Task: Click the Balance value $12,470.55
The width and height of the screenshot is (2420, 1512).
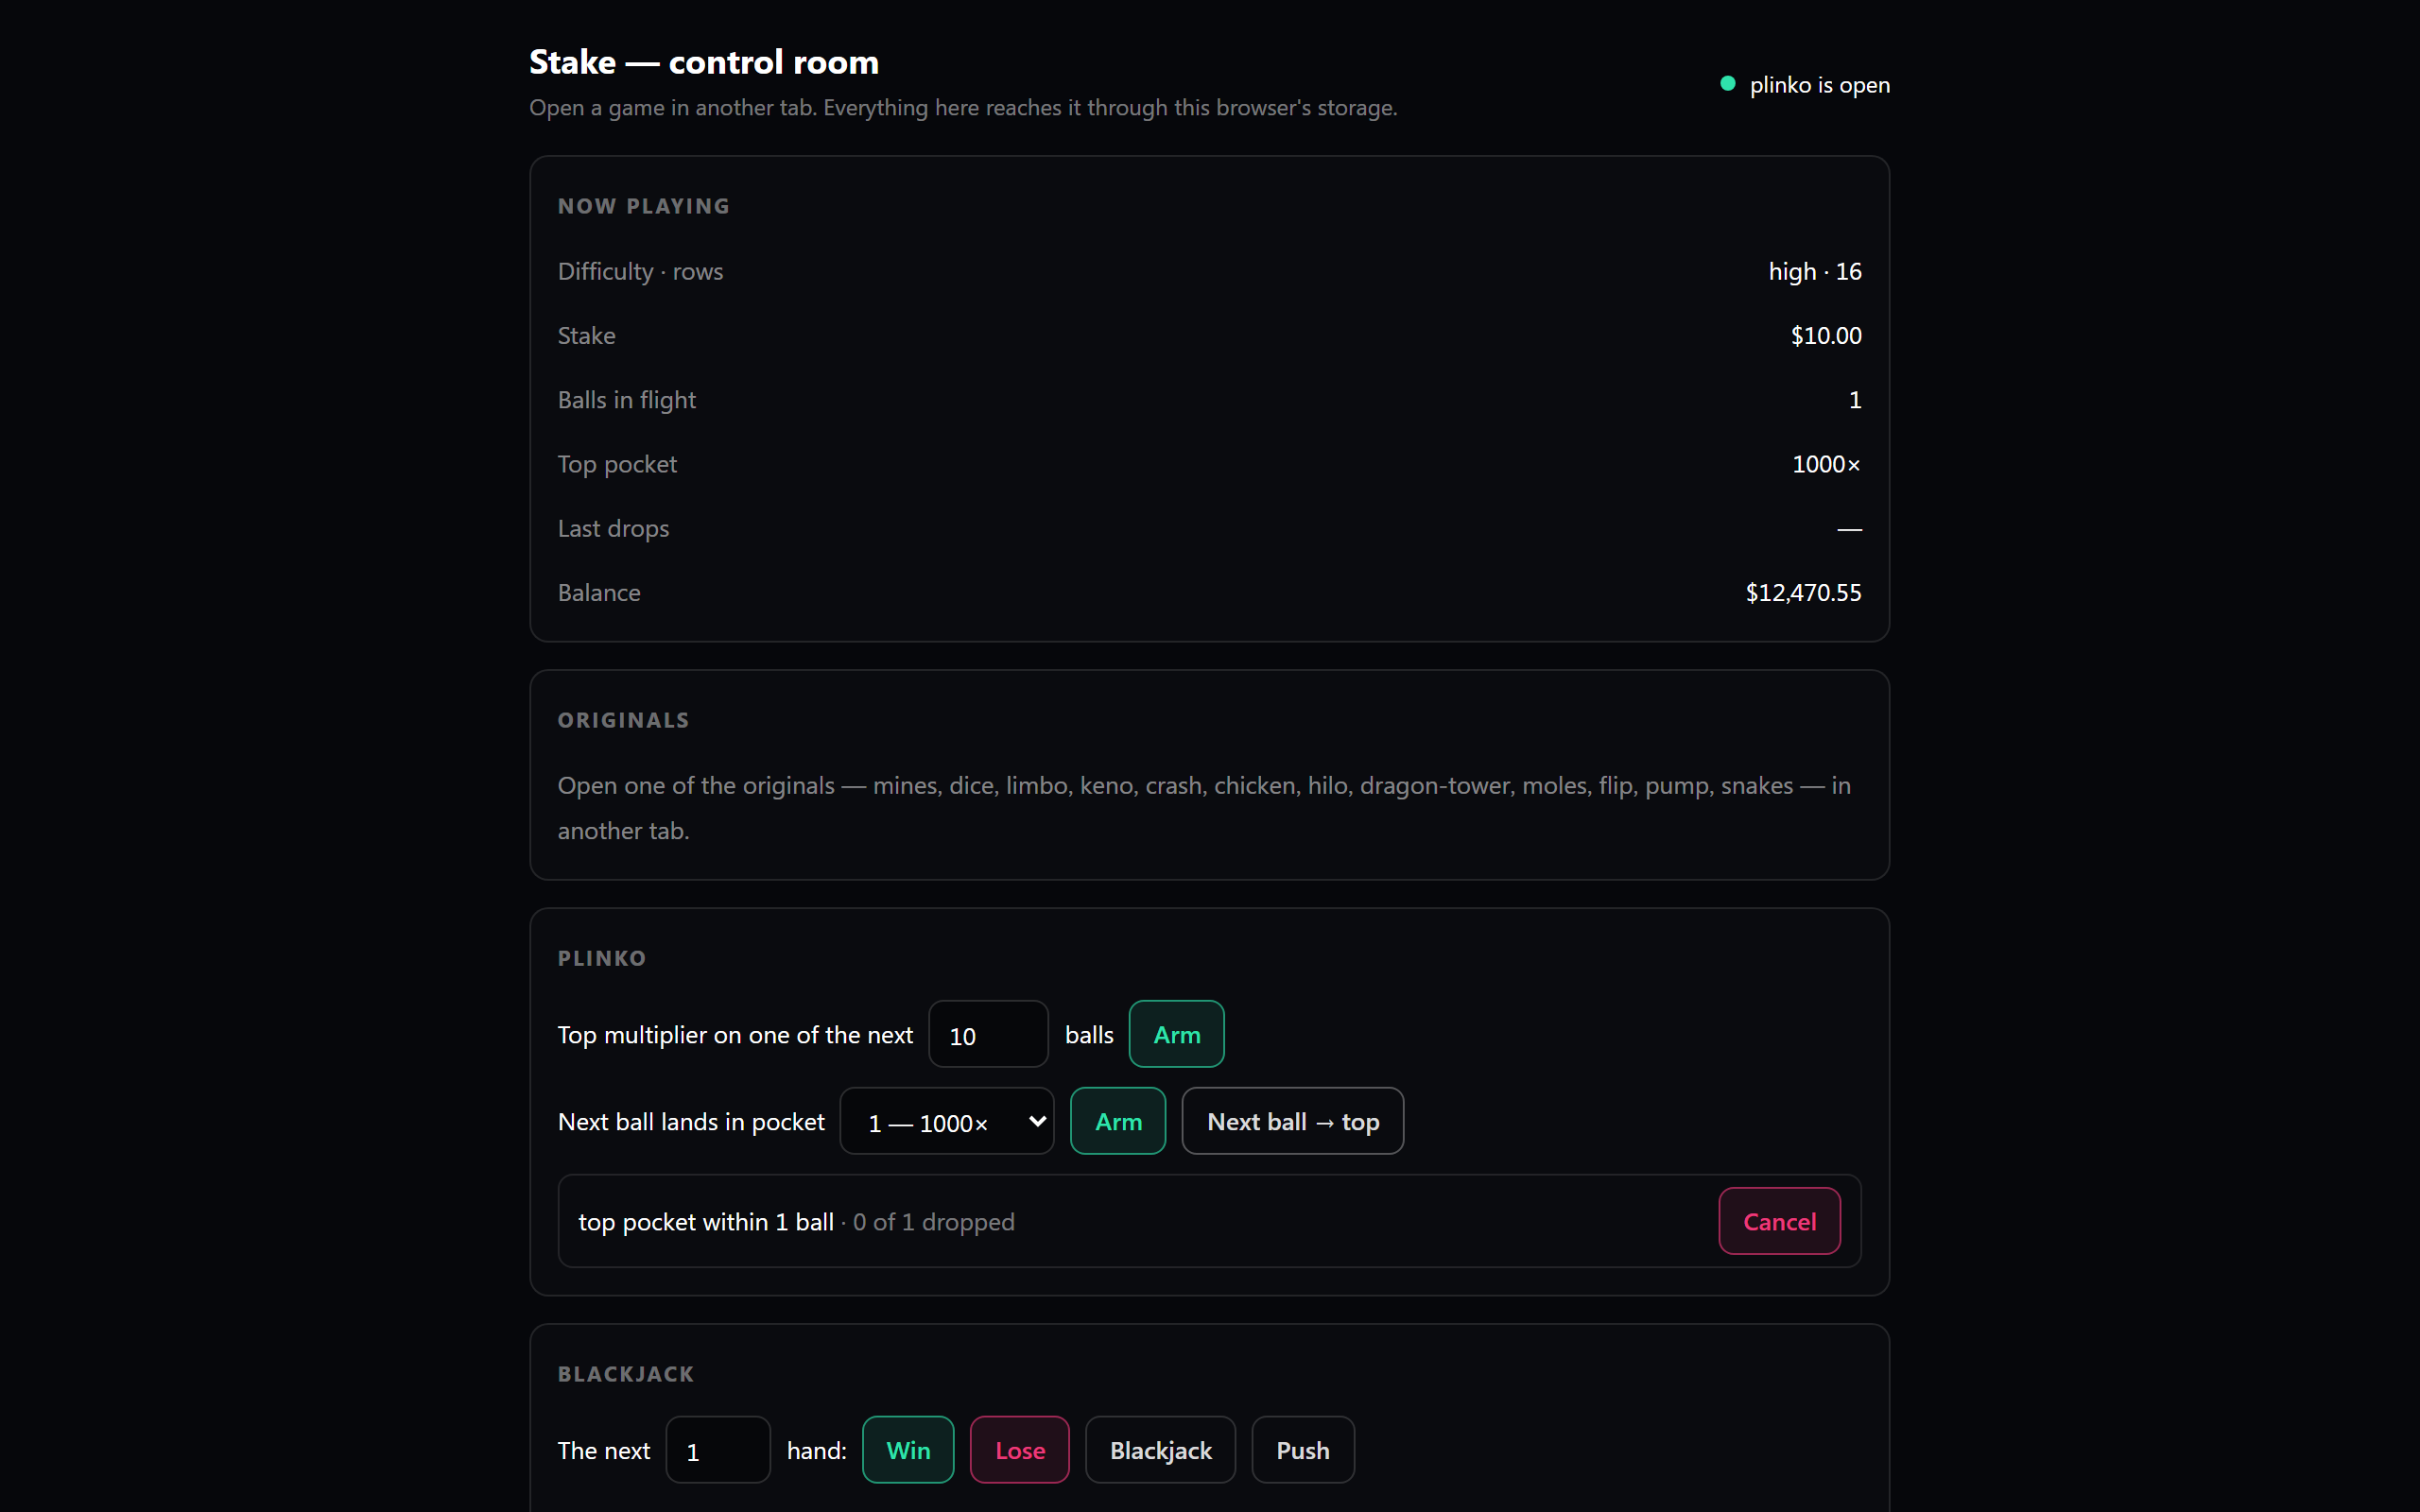Action: pos(1803,592)
